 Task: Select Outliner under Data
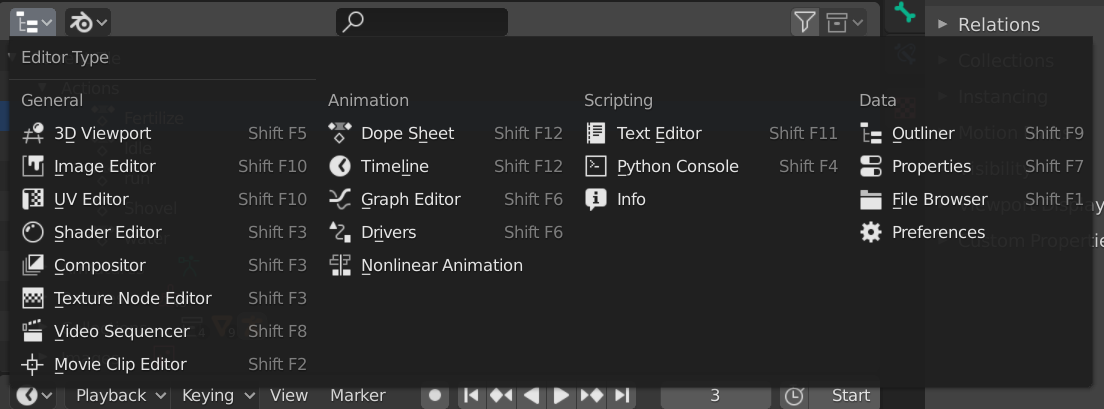click(x=972, y=133)
